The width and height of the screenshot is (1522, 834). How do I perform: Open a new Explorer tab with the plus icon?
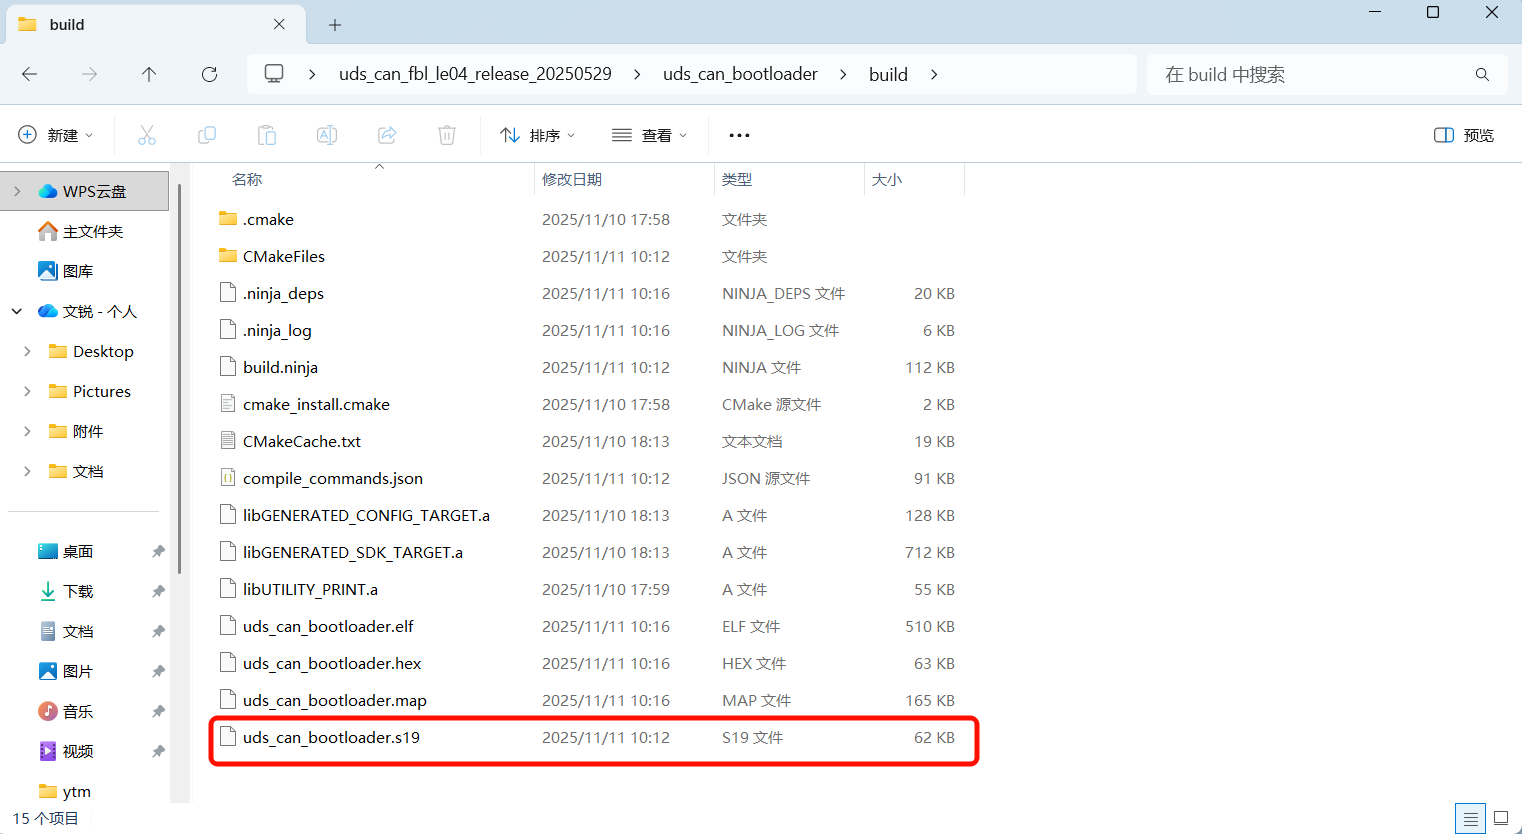pos(334,24)
